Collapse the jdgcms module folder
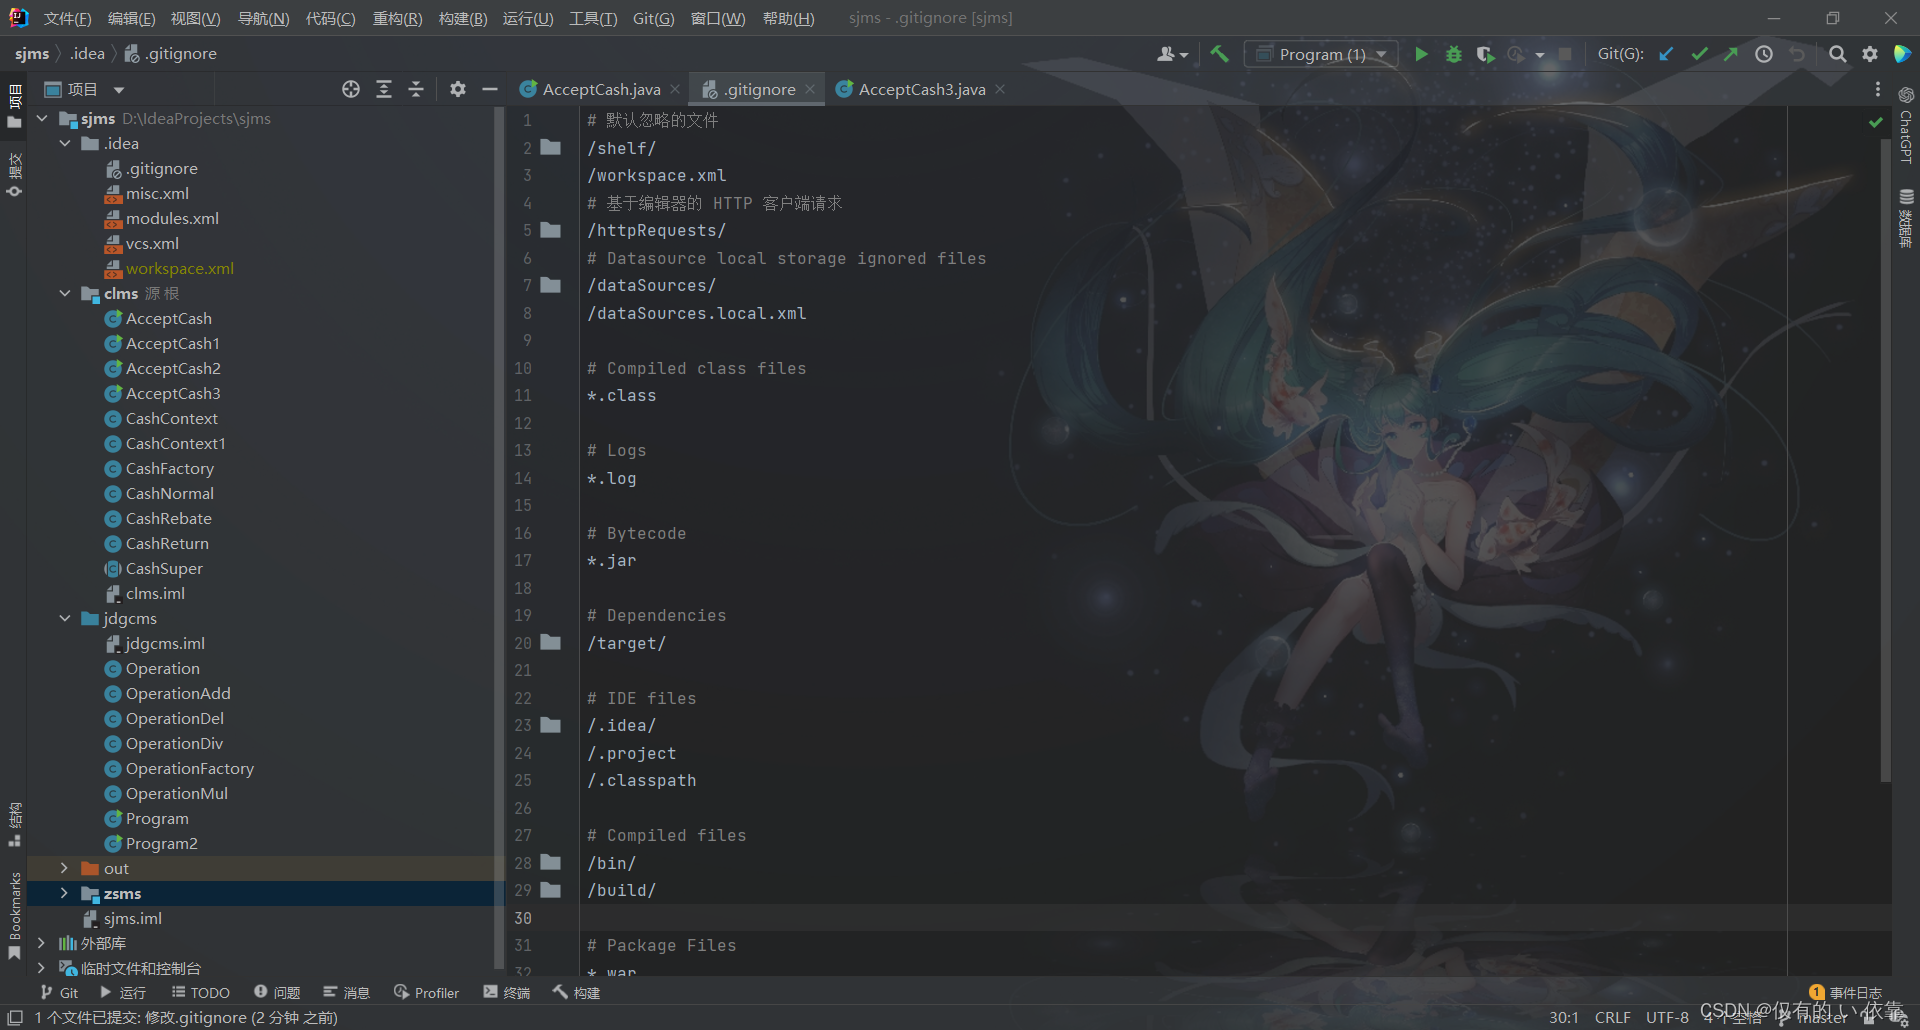1920x1030 pixels. click(64, 618)
